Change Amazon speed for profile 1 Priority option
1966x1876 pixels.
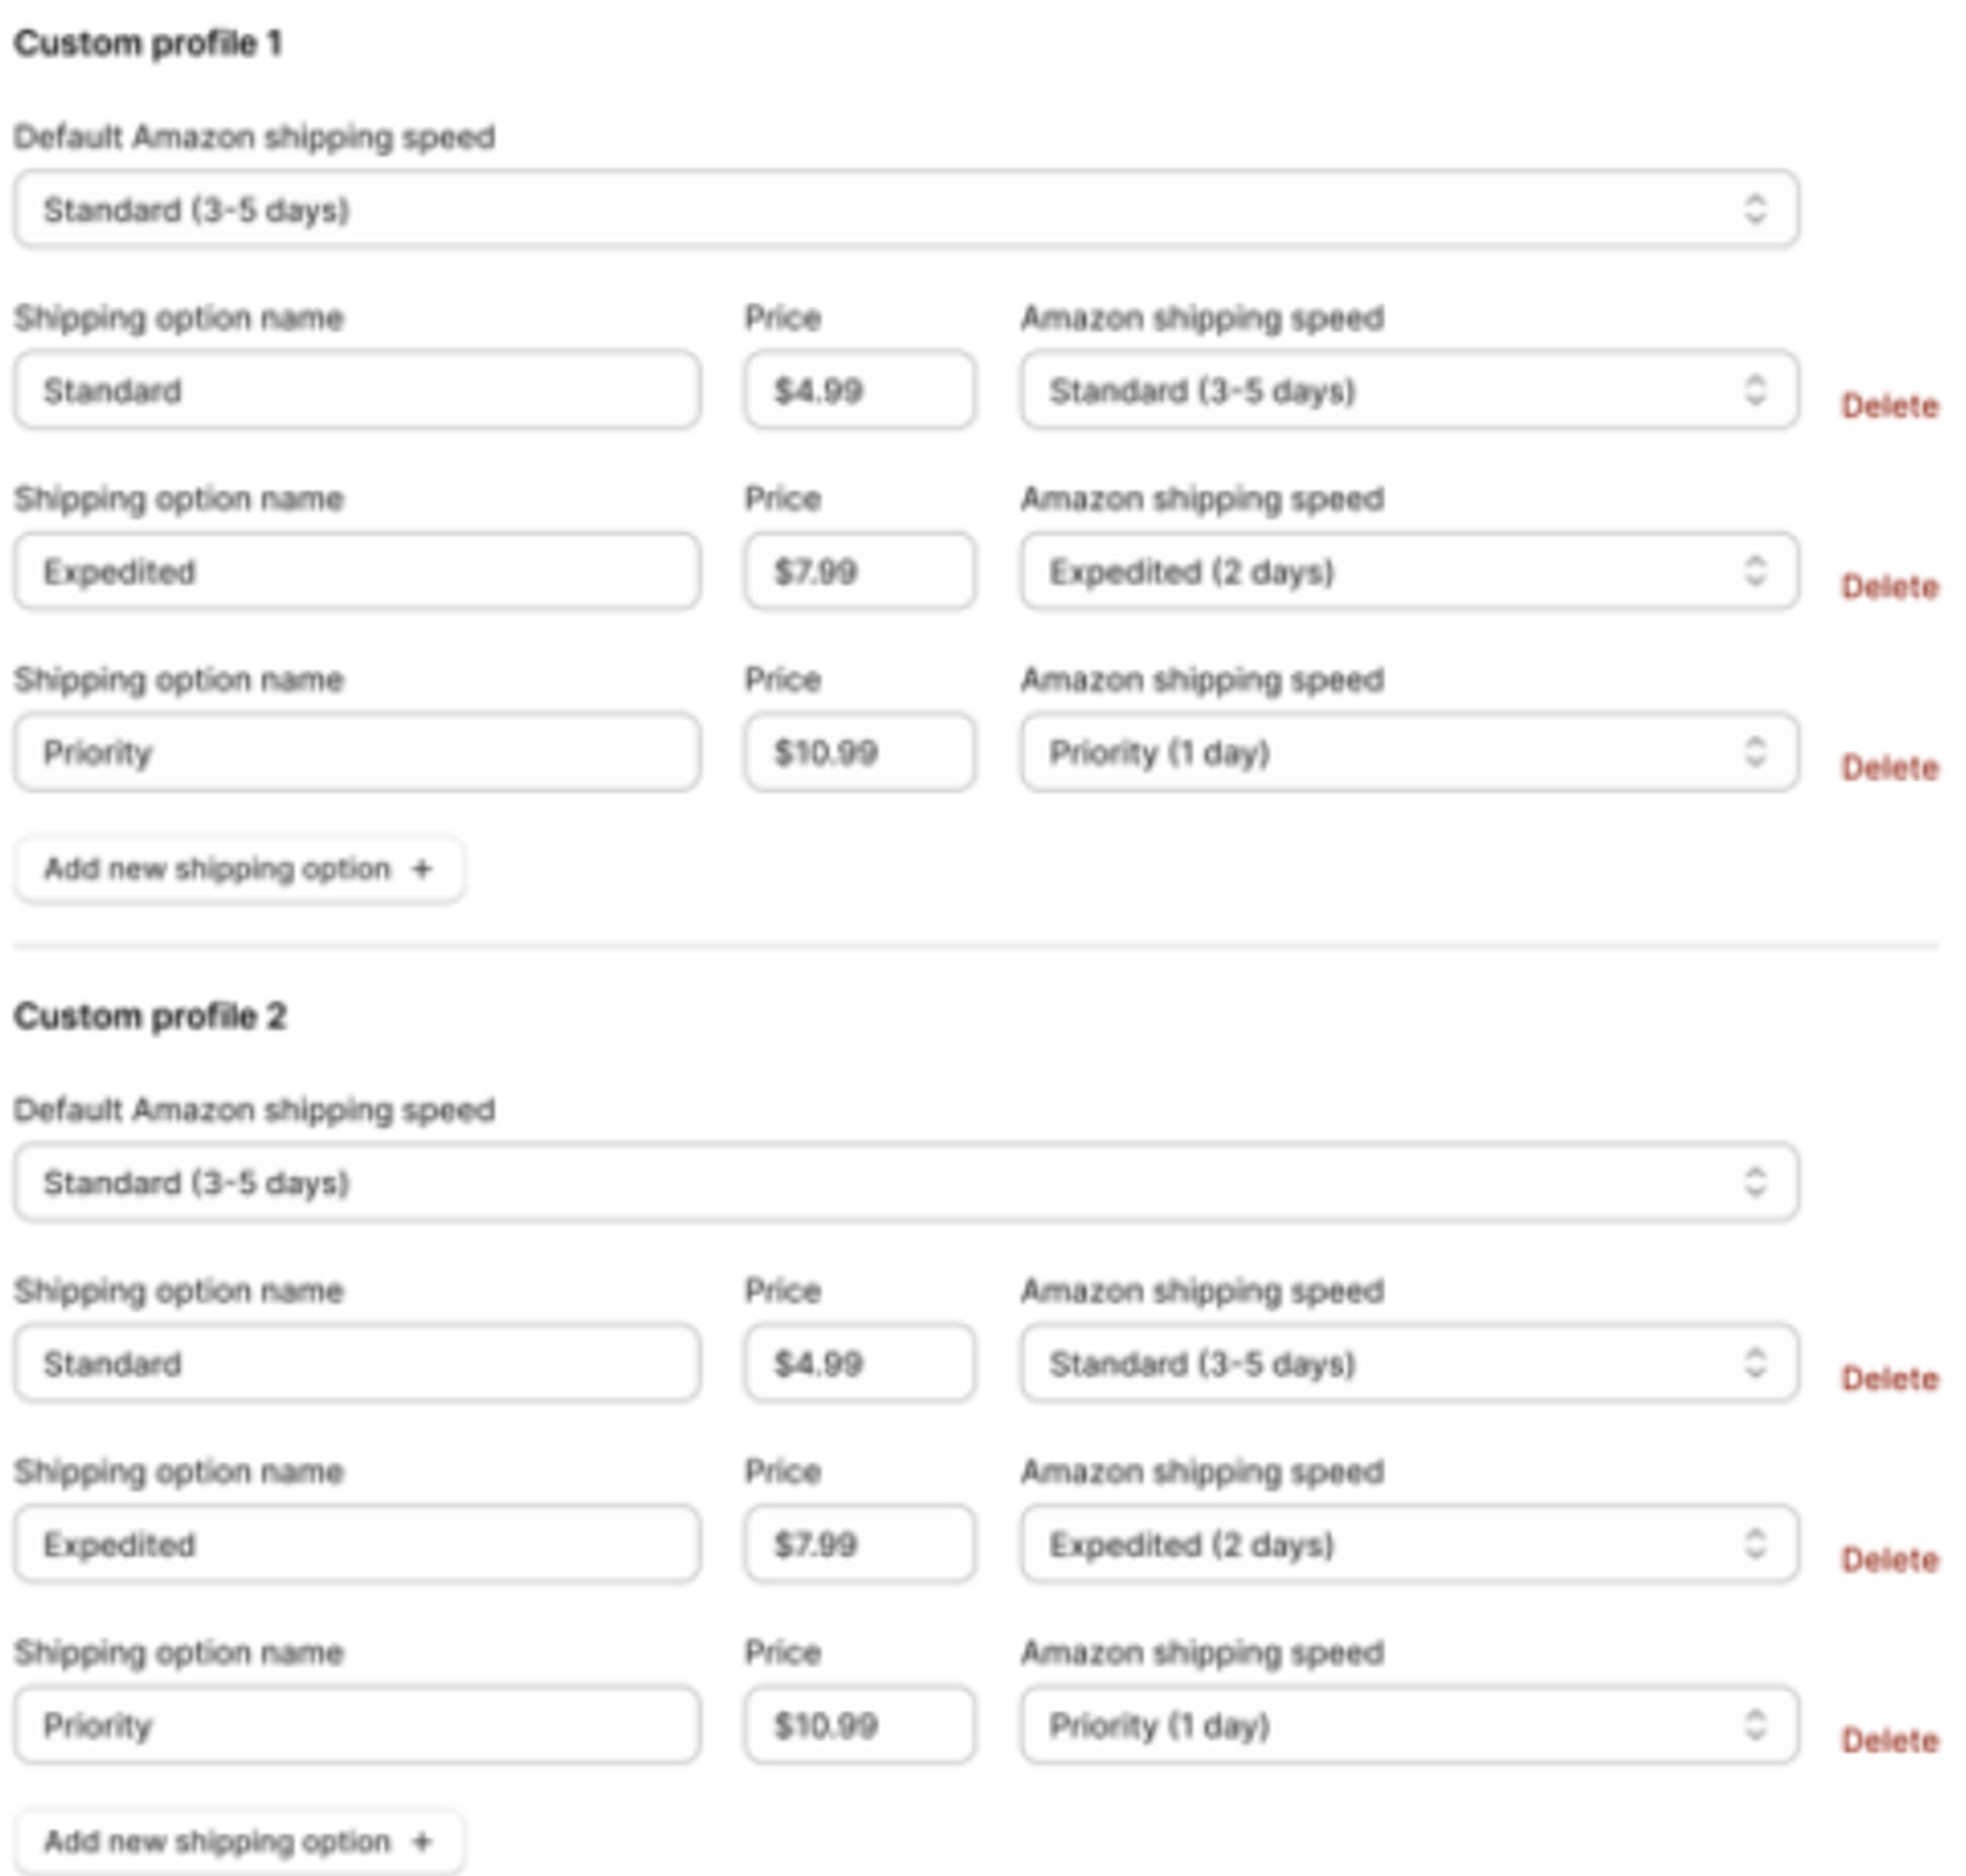(x=1408, y=752)
